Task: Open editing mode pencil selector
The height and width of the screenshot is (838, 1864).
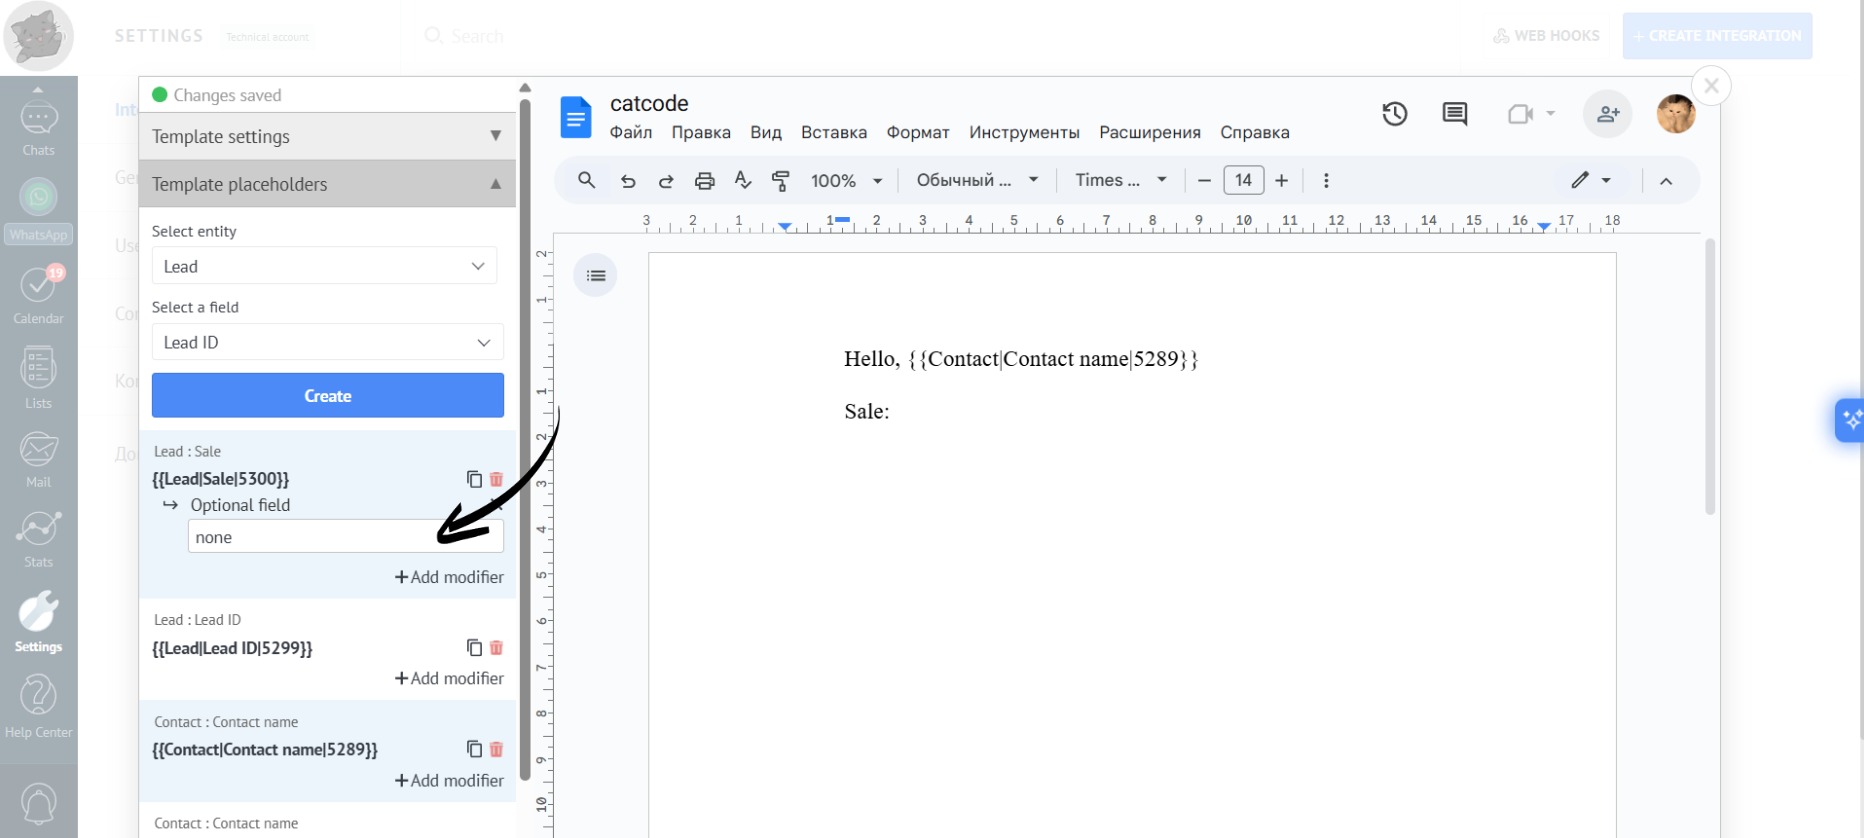Action: 1589,181
